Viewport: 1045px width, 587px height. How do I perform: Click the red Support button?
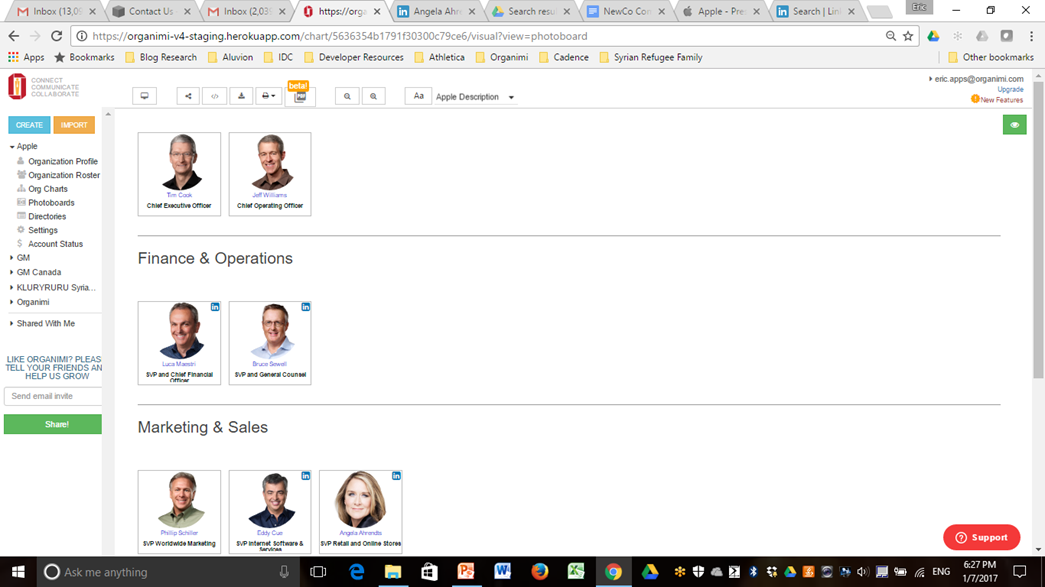point(981,538)
